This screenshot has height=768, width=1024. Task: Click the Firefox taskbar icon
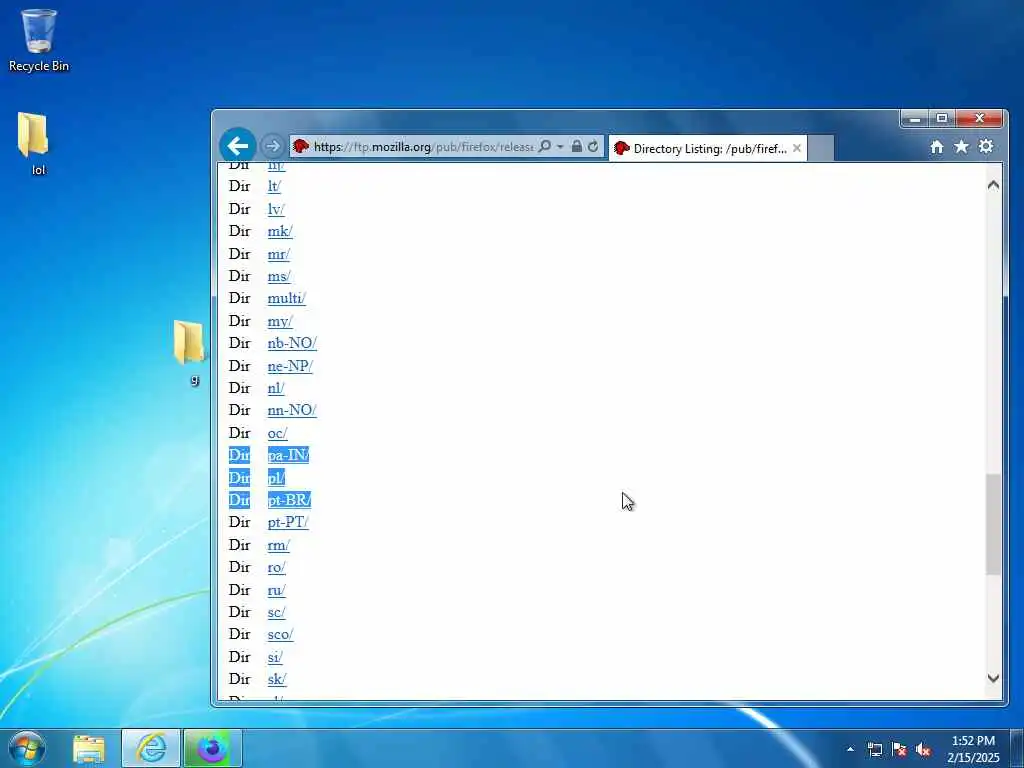point(212,748)
